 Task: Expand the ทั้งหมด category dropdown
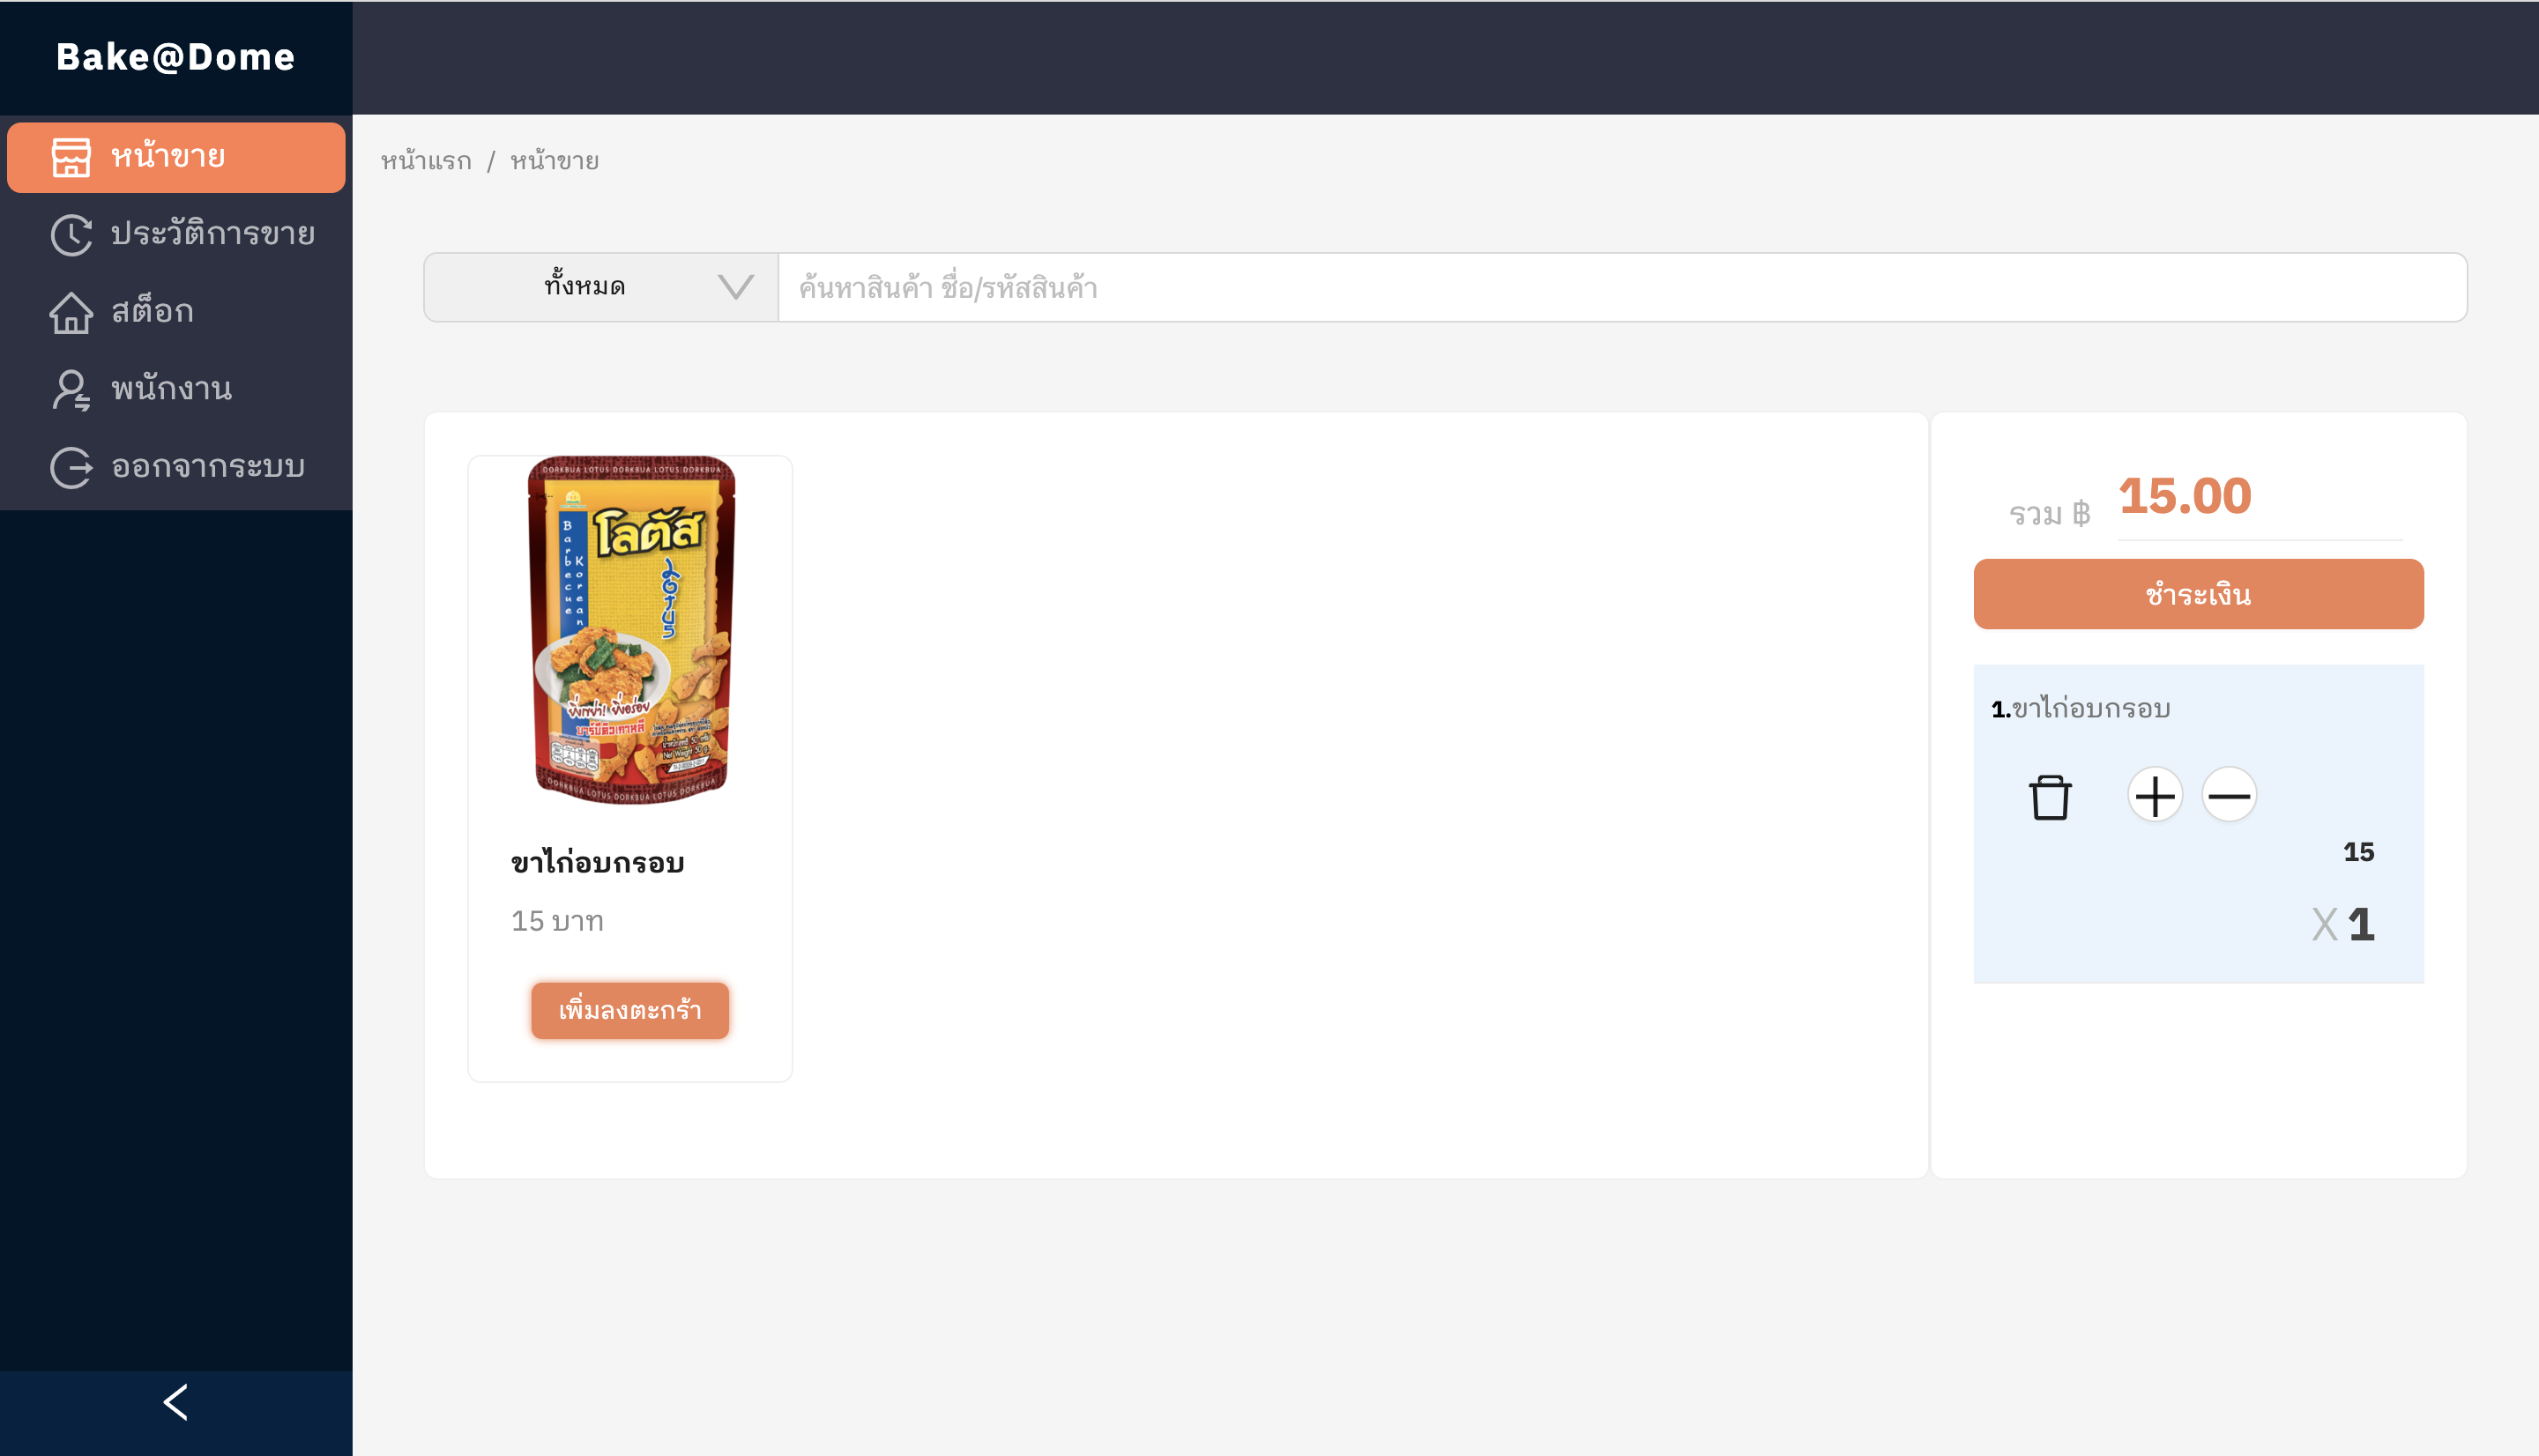click(x=601, y=287)
